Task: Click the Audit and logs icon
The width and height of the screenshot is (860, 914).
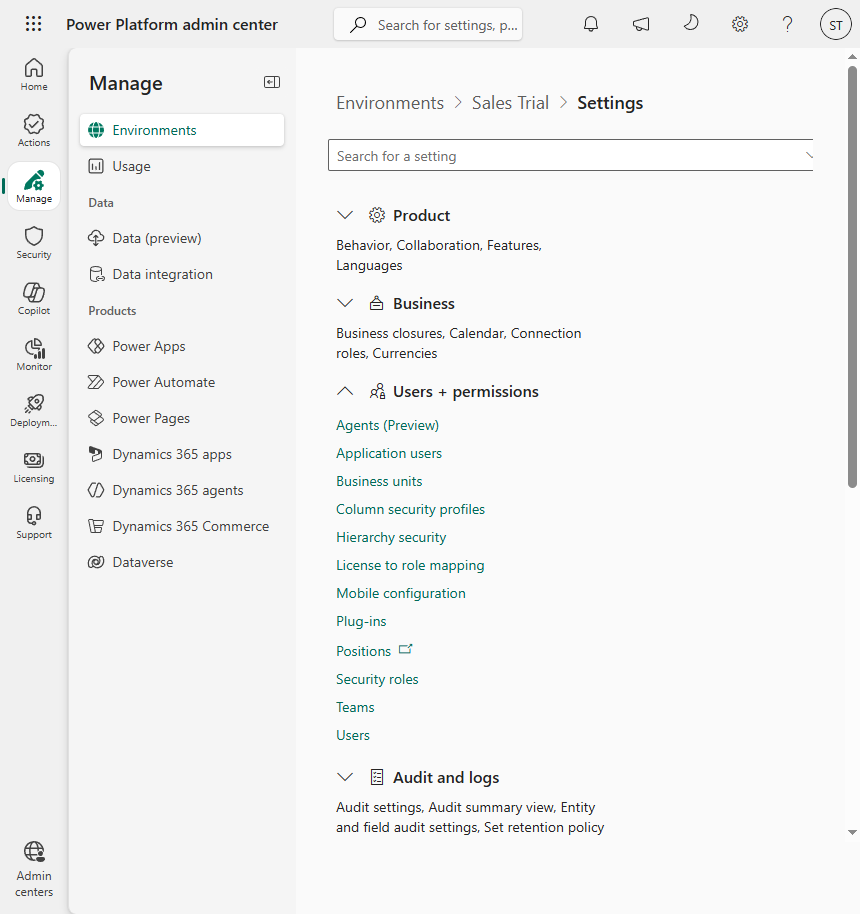Action: tap(377, 777)
